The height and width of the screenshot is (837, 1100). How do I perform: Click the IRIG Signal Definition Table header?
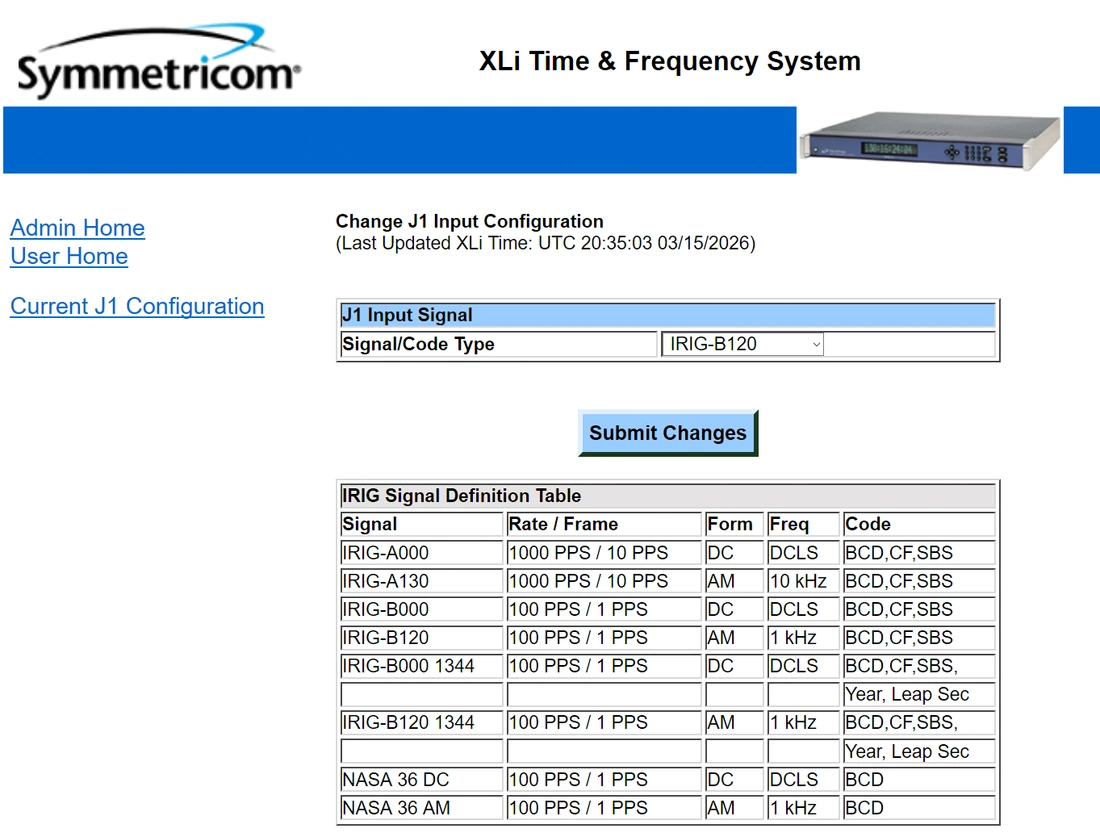tap(667, 496)
